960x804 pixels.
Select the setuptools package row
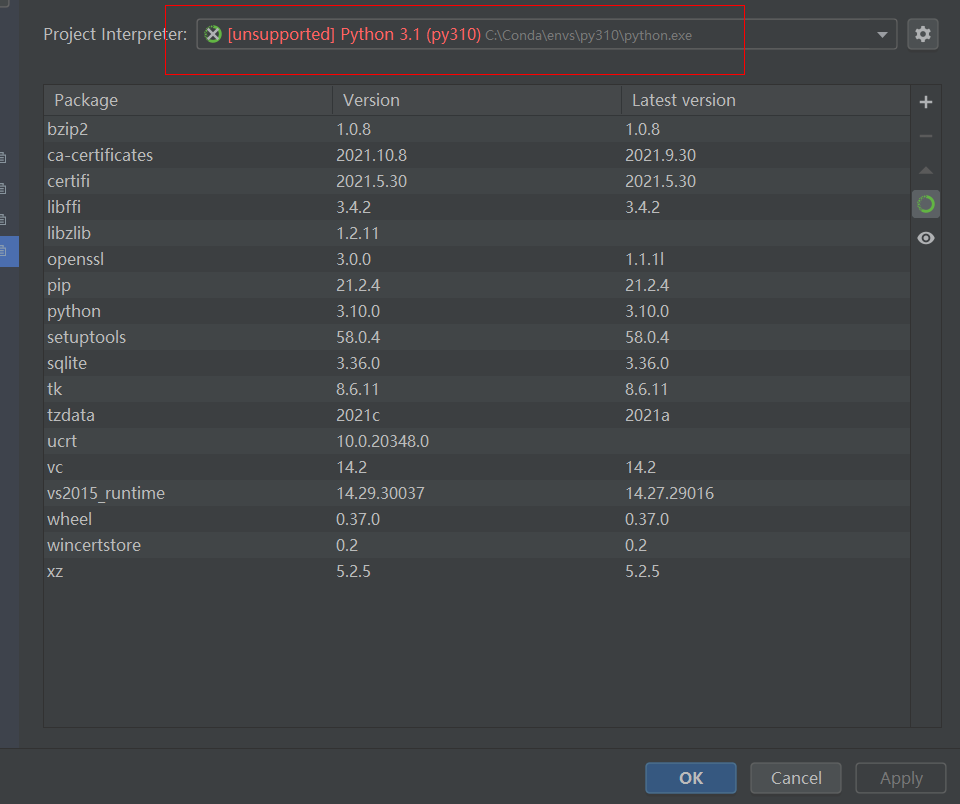pyautogui.click(x=477, y=337)
